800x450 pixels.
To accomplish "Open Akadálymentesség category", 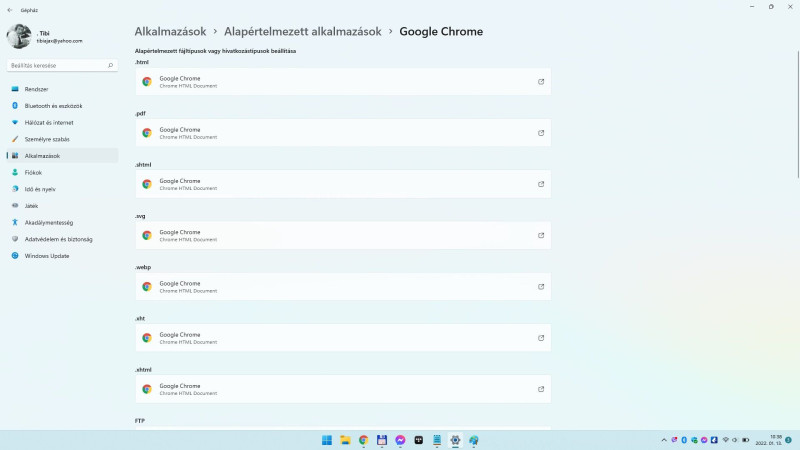I will pyautogui.click(x=62, y=222).
